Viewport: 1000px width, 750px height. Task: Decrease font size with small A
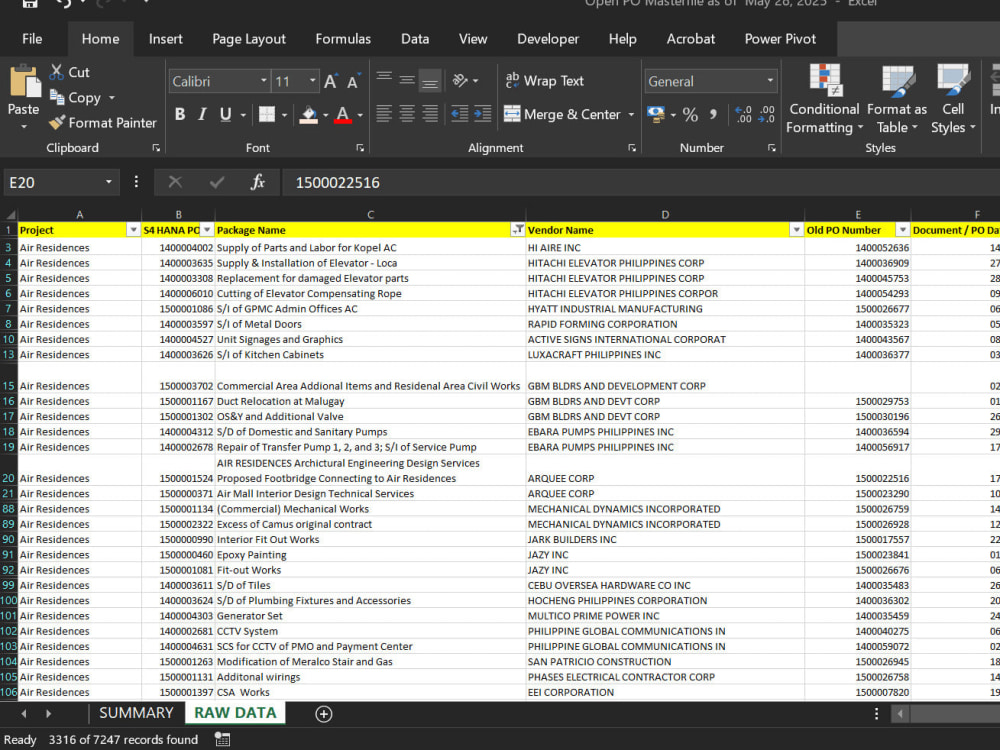(x=353, y=82)
